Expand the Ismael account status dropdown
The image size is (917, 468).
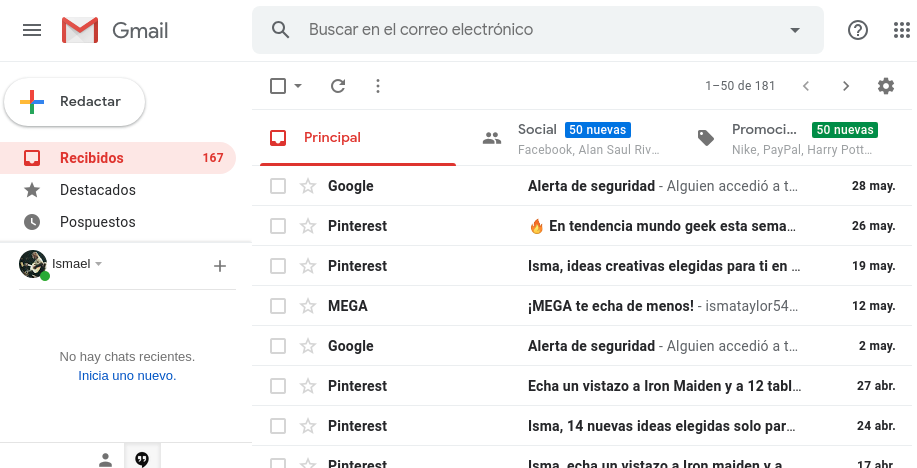point(99,264)
